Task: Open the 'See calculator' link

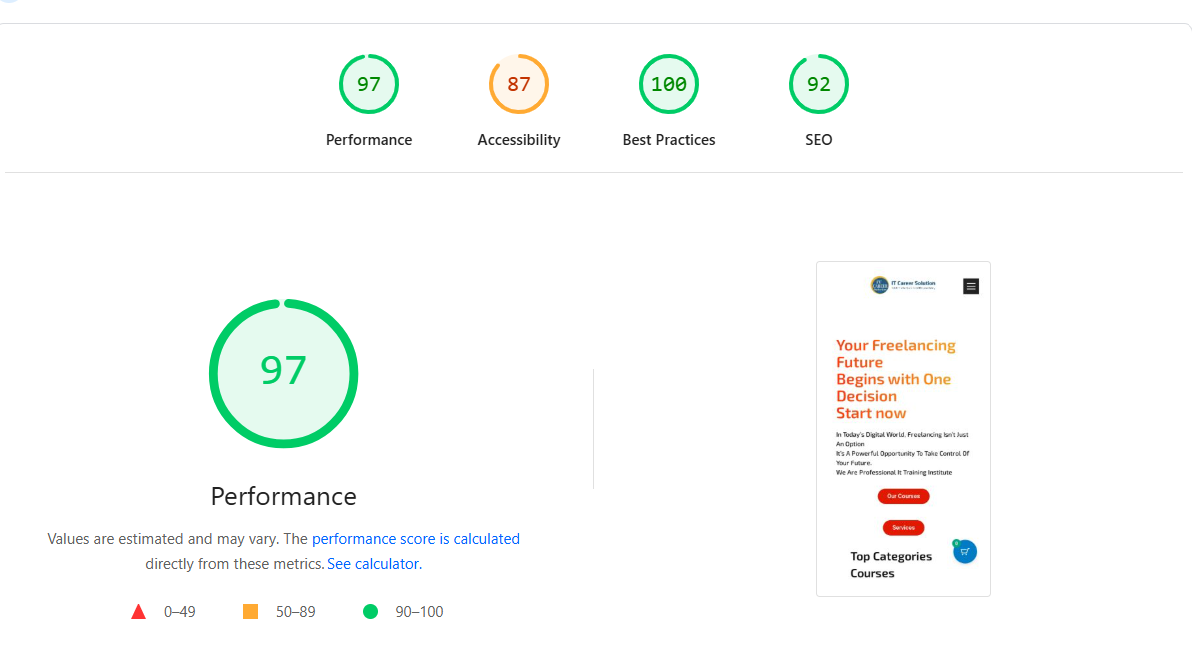Action: pos(372,563)
